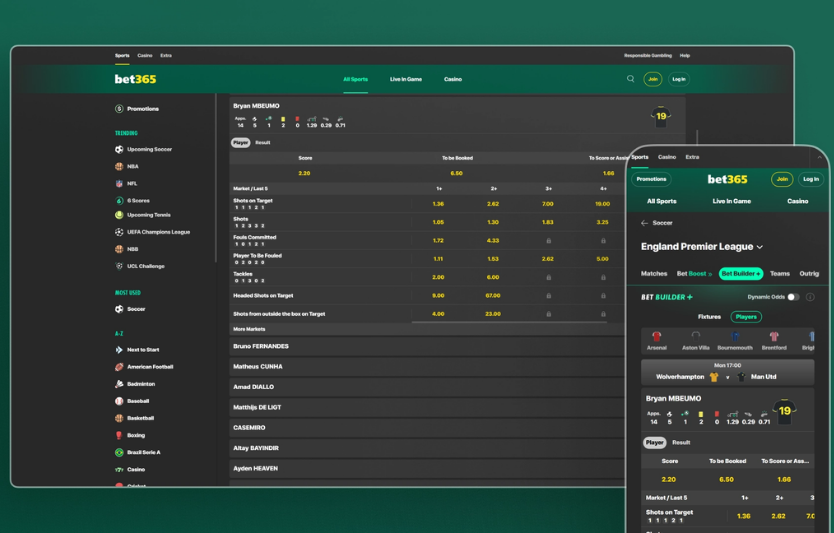Click the back arrow next to Soccer
Viewport: 834px width, 533px height.
pyautogui.click(x=644, y=223)
